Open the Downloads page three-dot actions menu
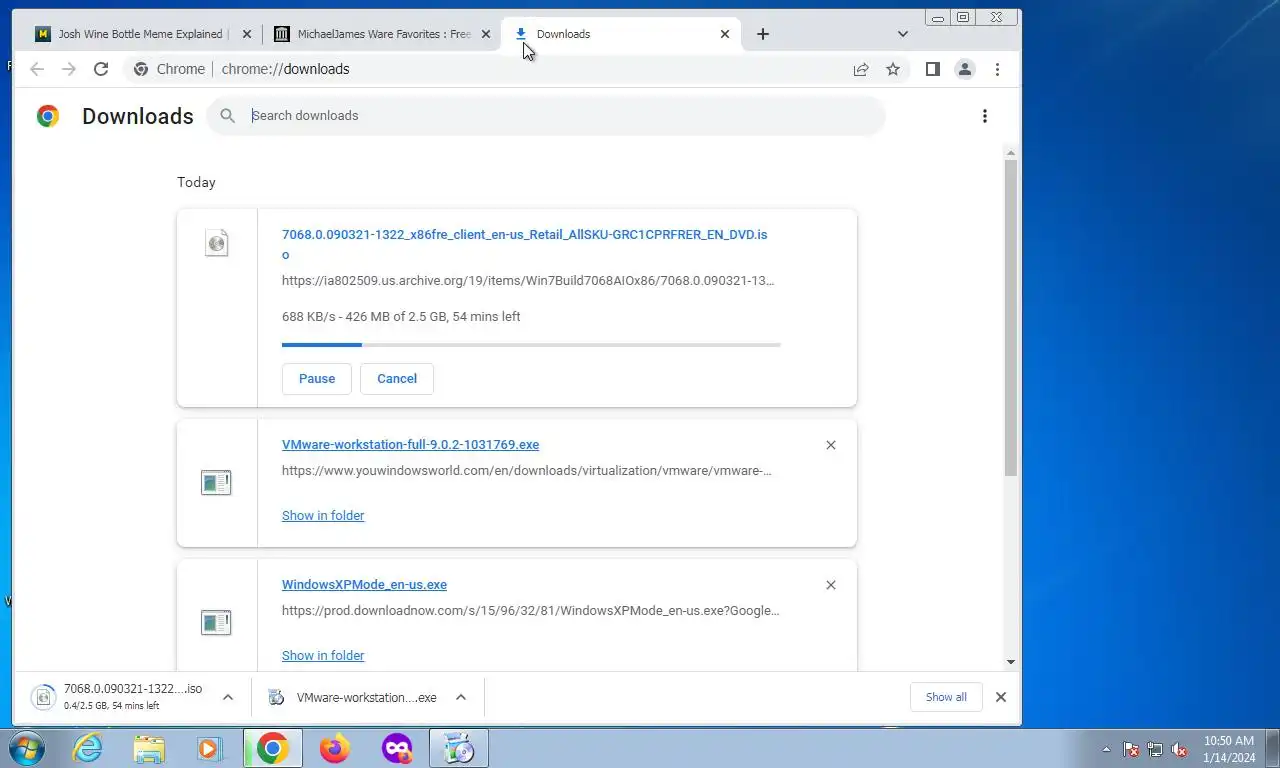 [x=985, y=116]
